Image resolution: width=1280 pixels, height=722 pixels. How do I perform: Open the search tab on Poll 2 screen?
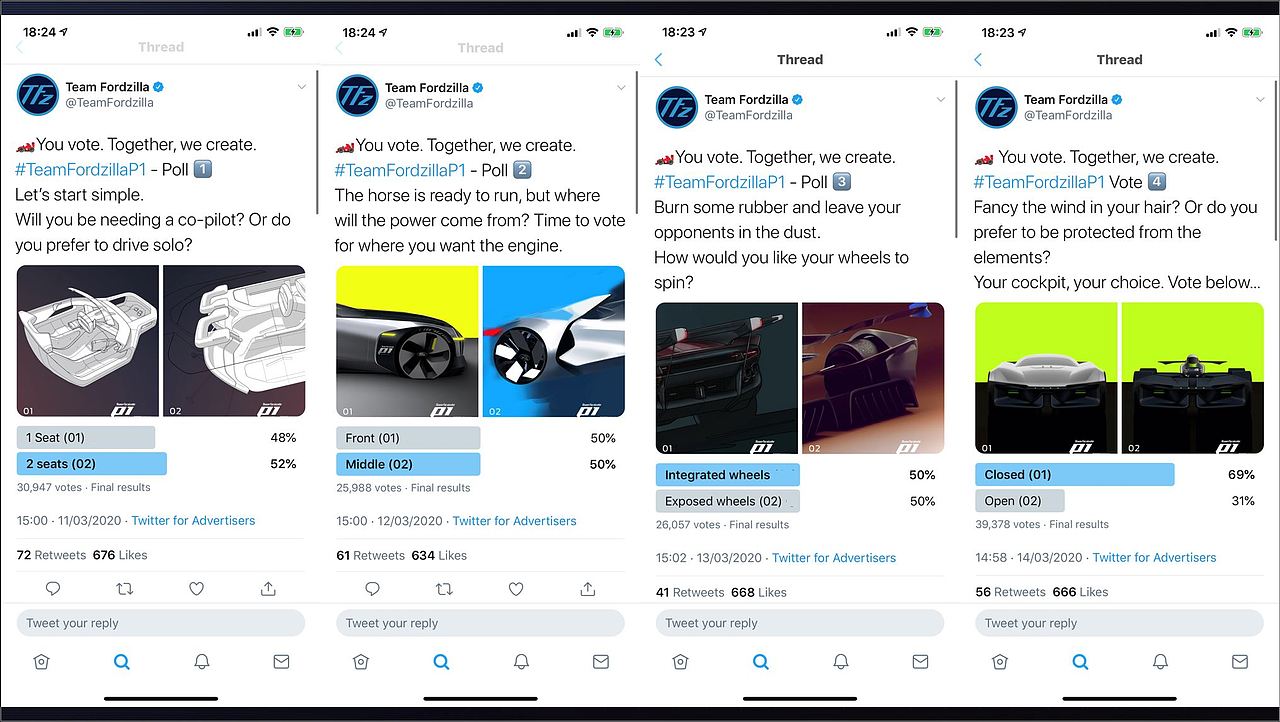coord(441,662)
